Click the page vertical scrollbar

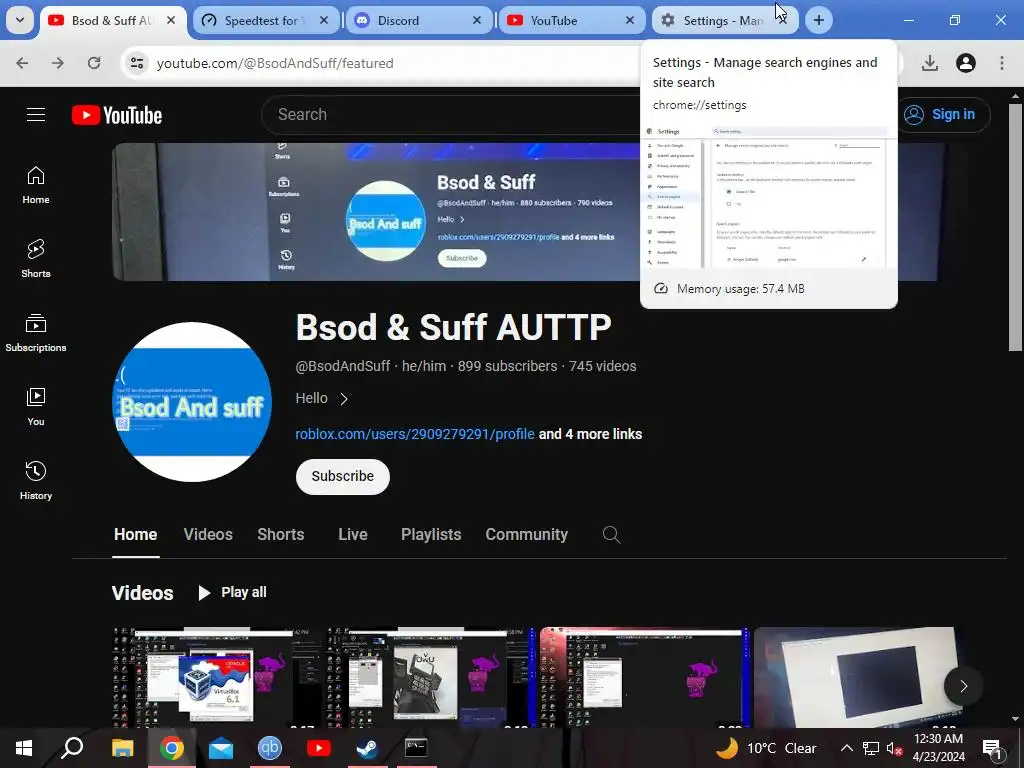click(1015, 229)
